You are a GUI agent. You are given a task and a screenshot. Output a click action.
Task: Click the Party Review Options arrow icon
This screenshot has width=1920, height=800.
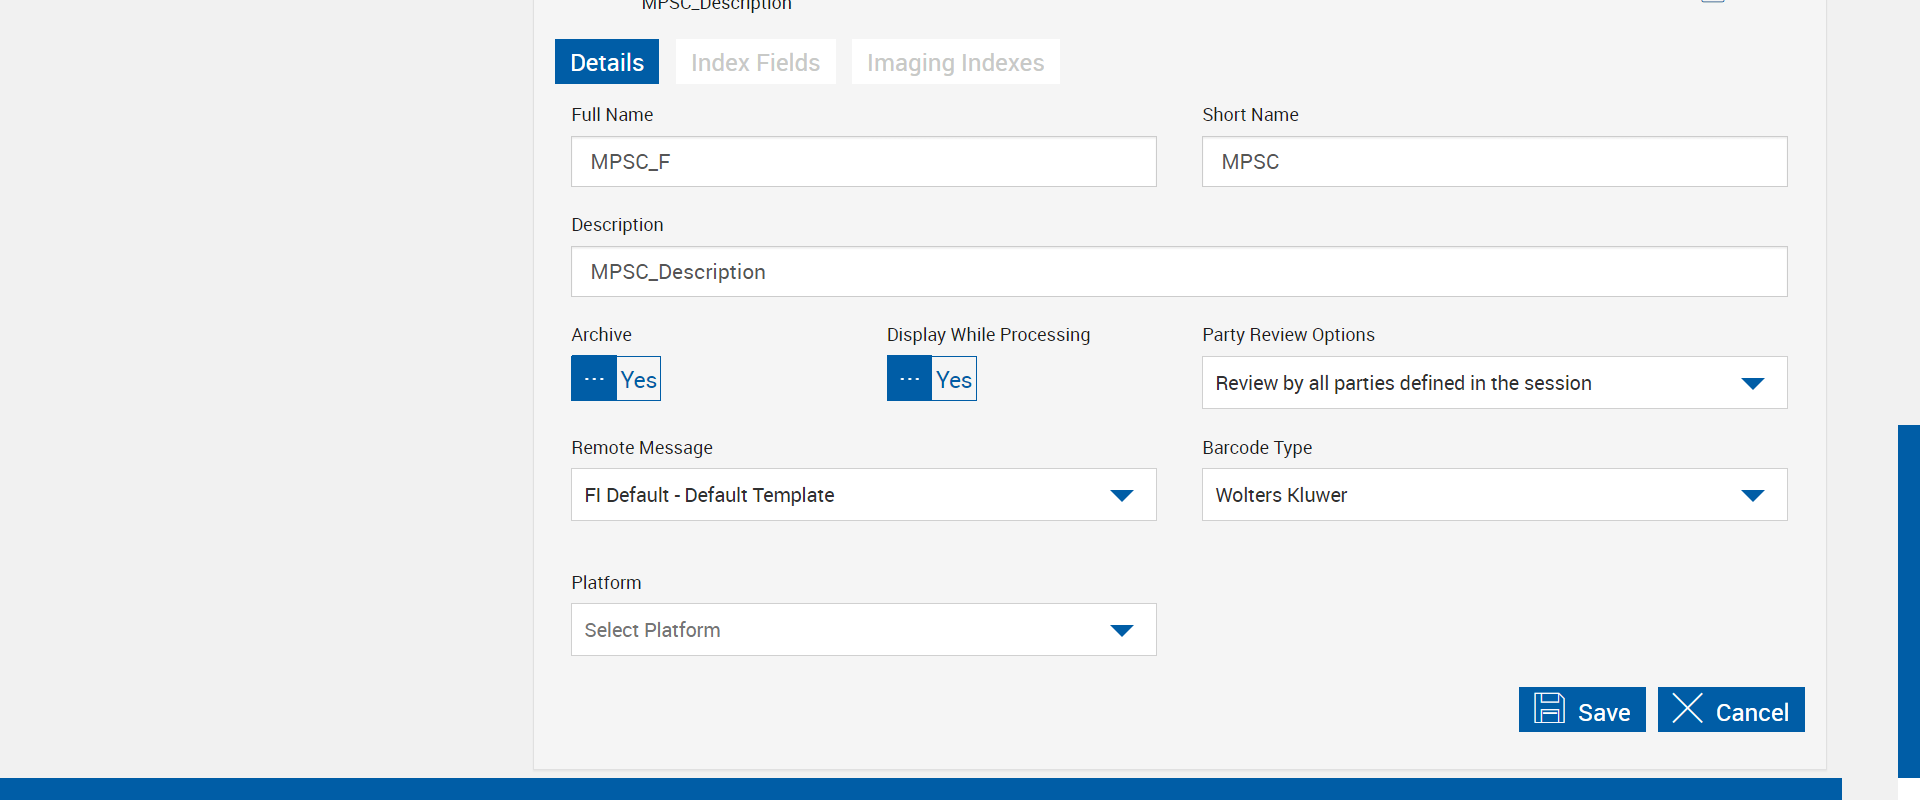pos(1752,383)
